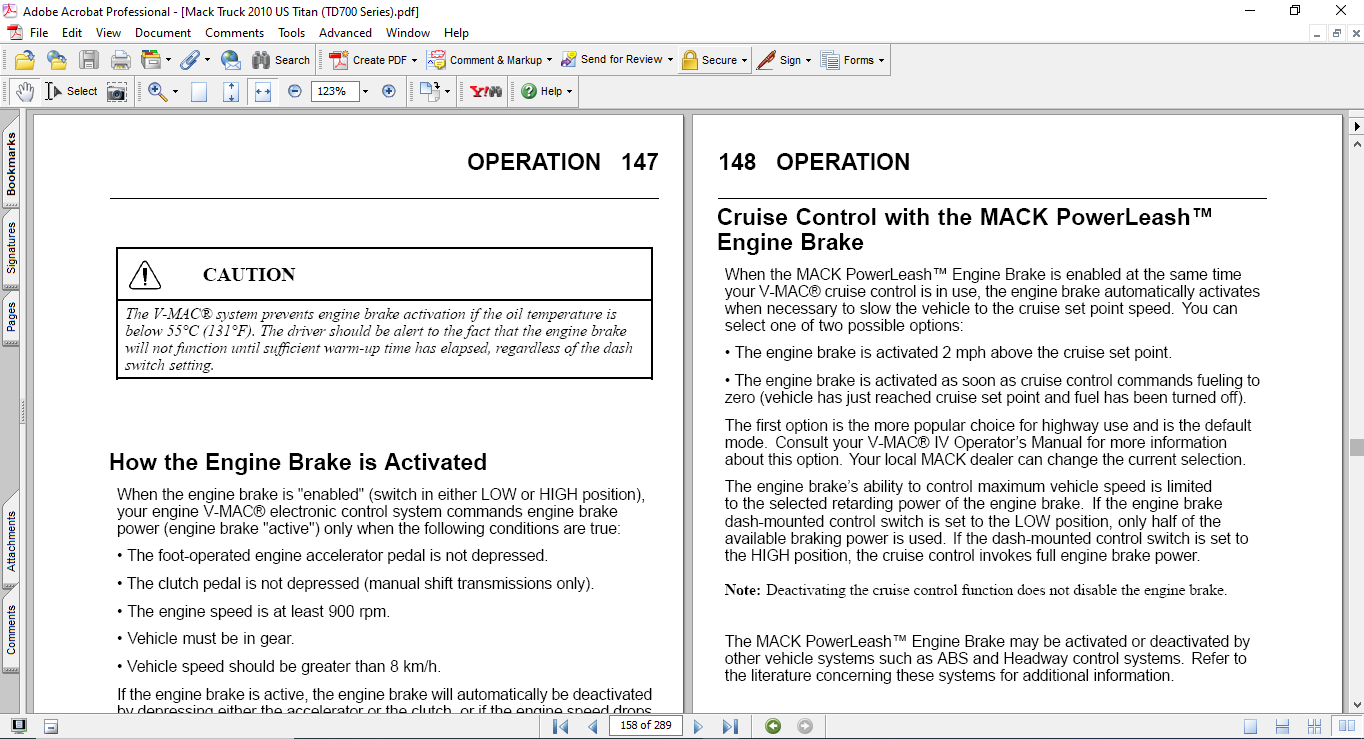1364x739 pixels.
Task: Set Actual Size page view
Action: [199, 91]
